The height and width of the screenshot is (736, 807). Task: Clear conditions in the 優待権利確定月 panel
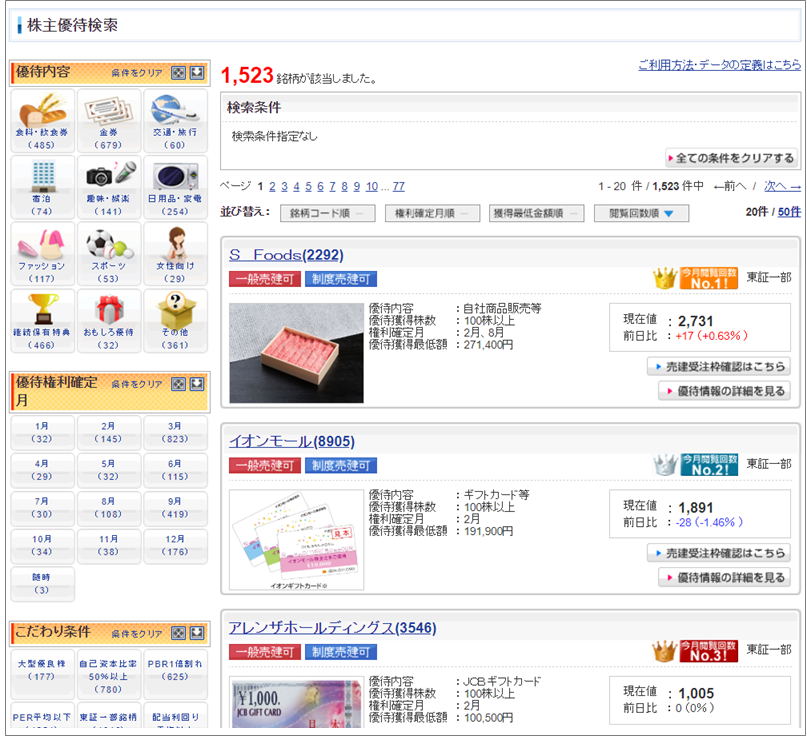coord(137,384)
